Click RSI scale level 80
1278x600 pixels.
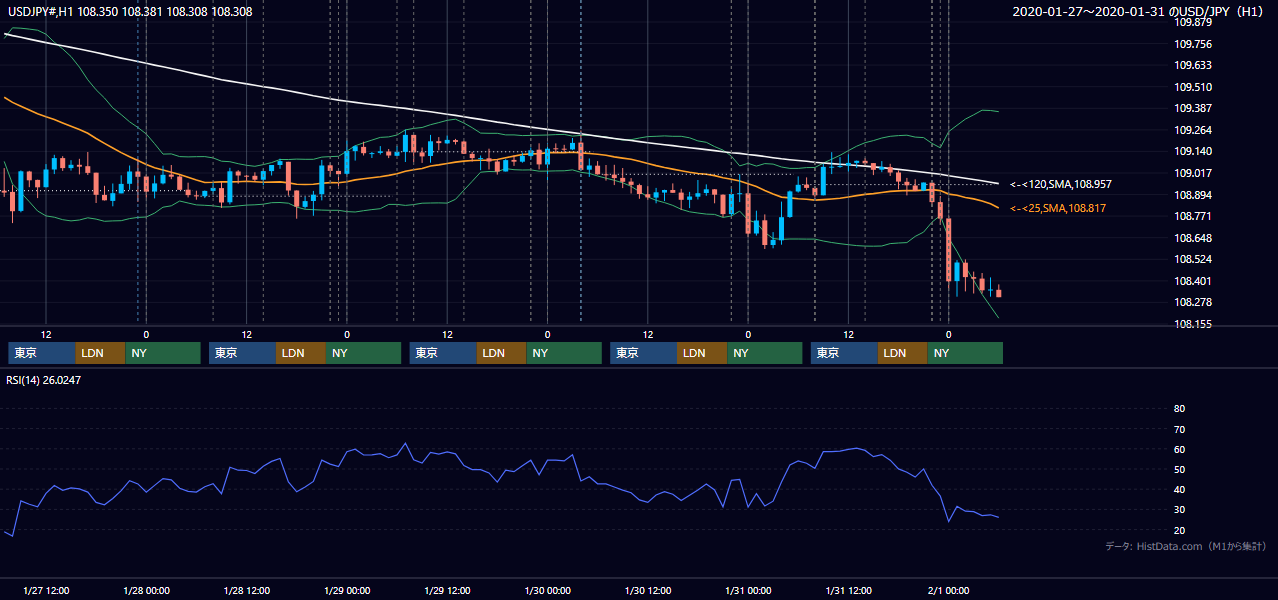[1179, 409]
